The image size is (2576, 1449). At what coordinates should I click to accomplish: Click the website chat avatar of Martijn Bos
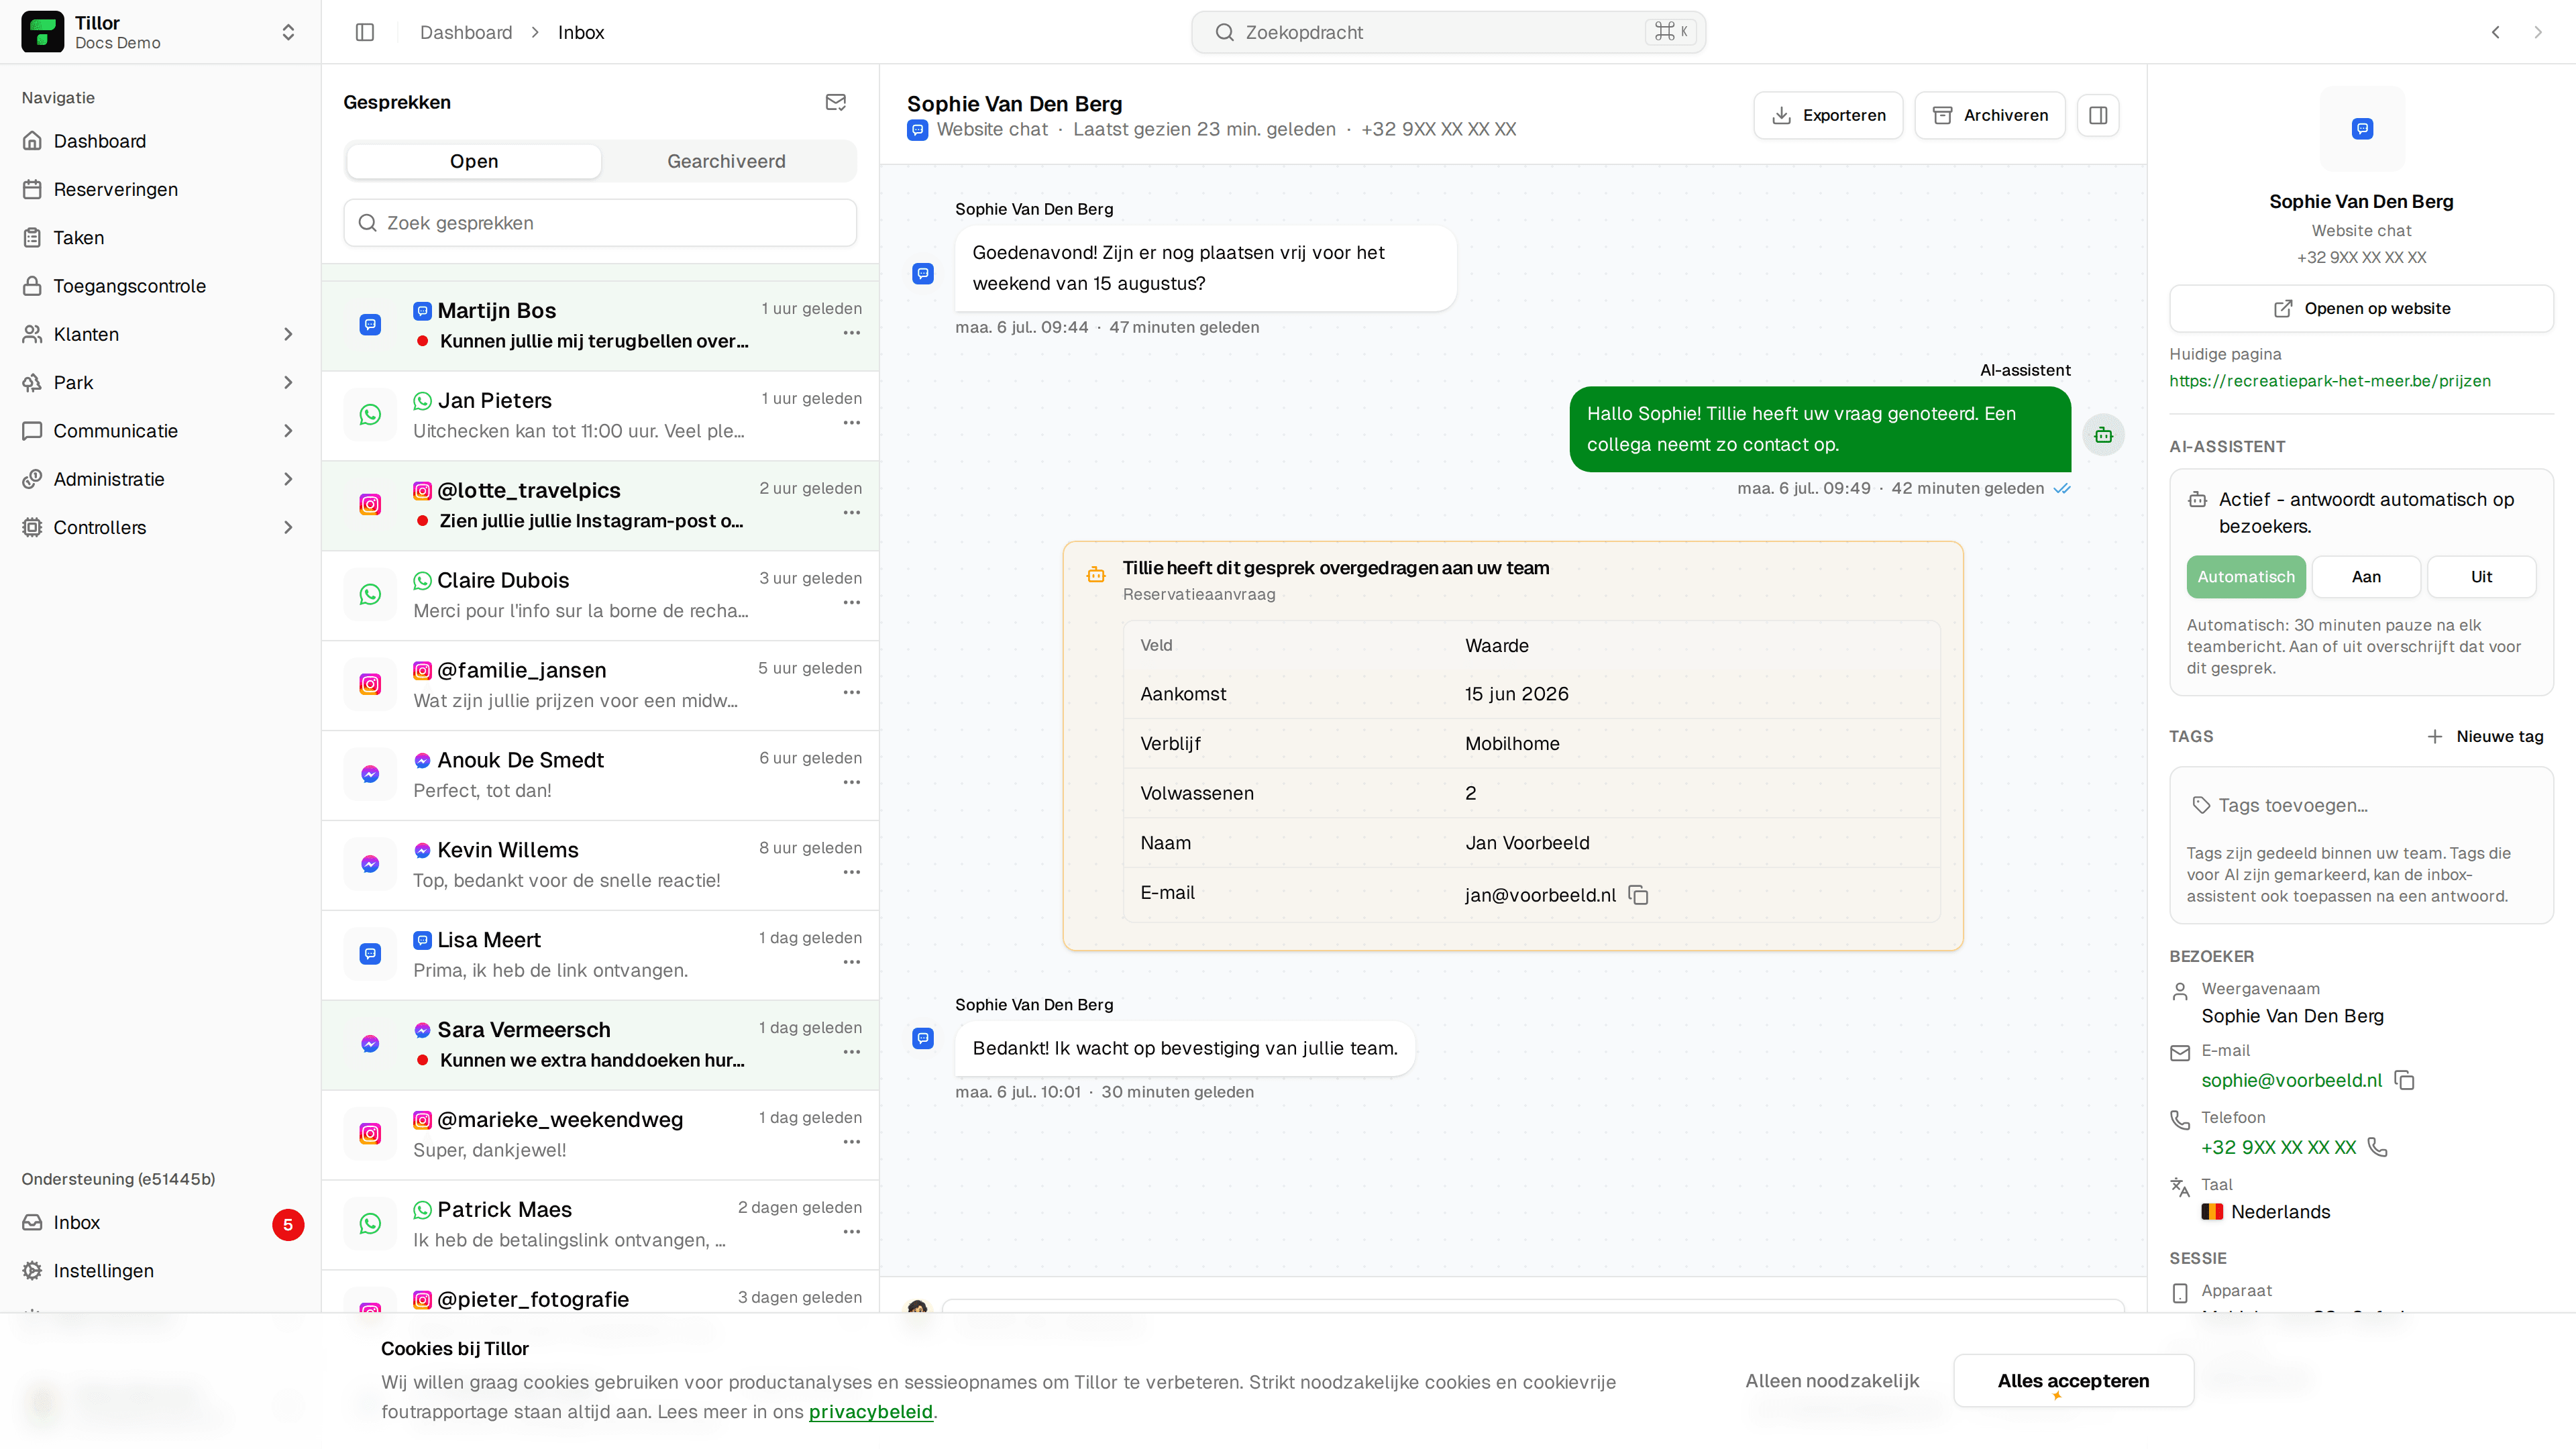pyautogui.click(x=370, y=325)
